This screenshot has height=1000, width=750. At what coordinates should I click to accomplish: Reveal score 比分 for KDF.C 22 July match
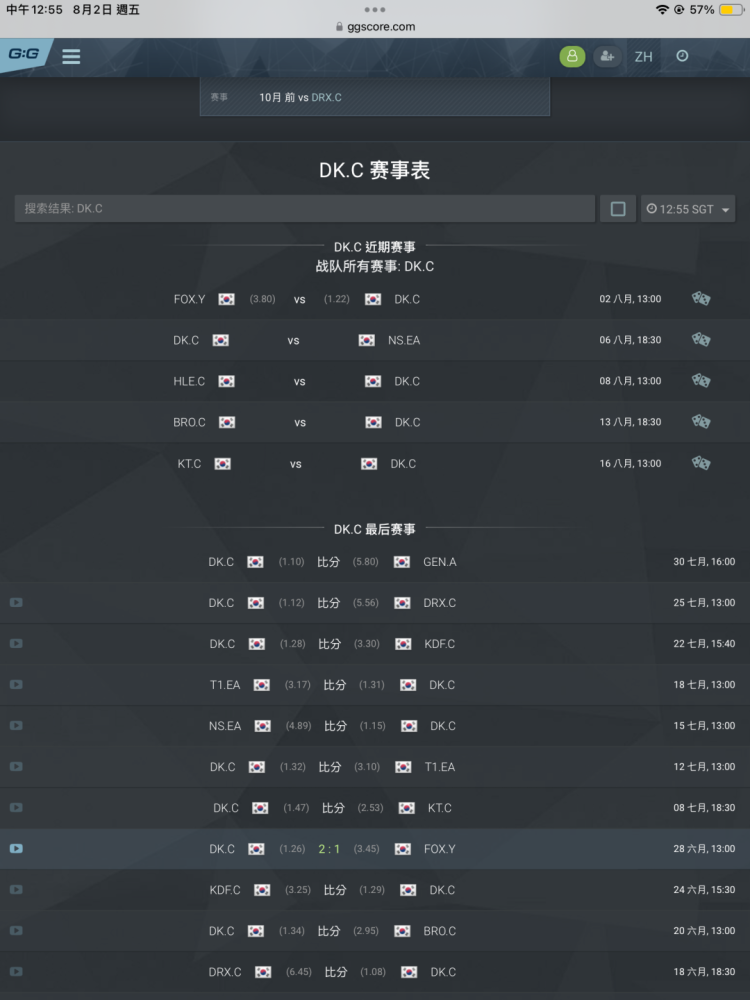(x=330, y=644)
